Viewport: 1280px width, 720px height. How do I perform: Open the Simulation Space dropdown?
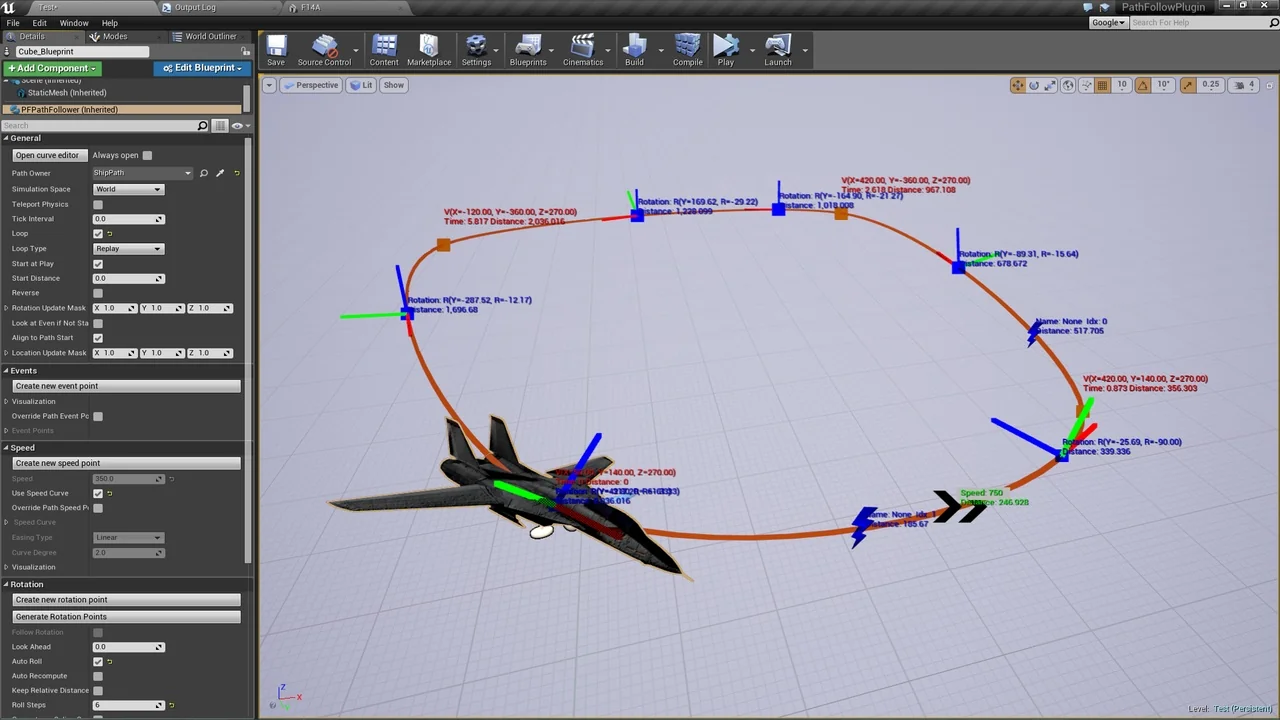127,189
